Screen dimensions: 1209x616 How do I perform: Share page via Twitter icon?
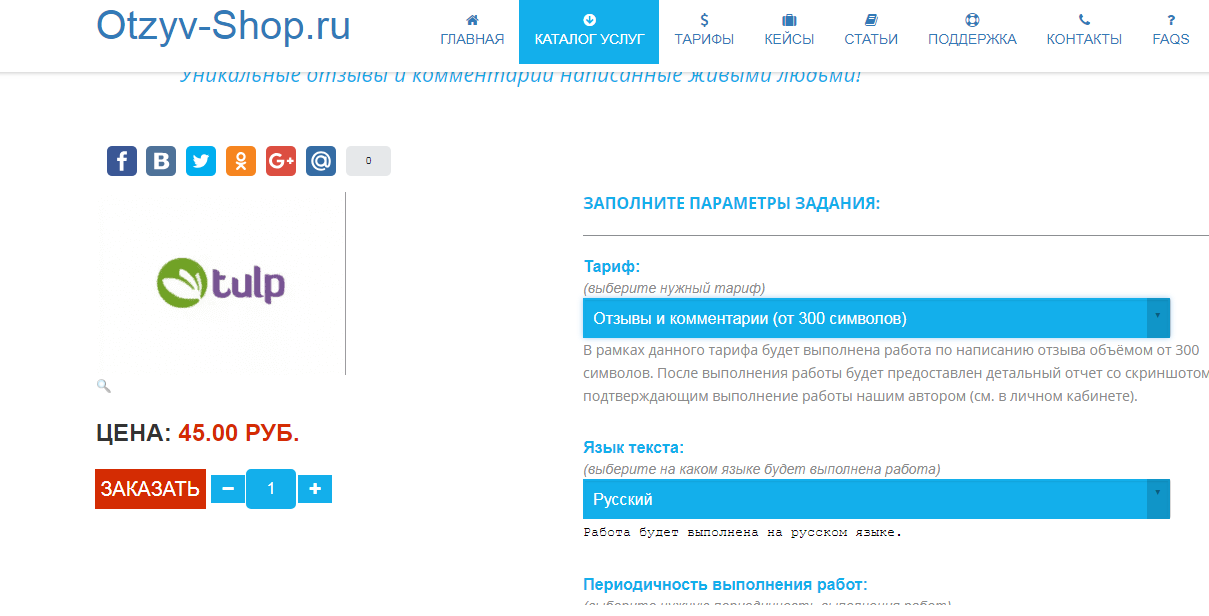[x=201, y=161]
